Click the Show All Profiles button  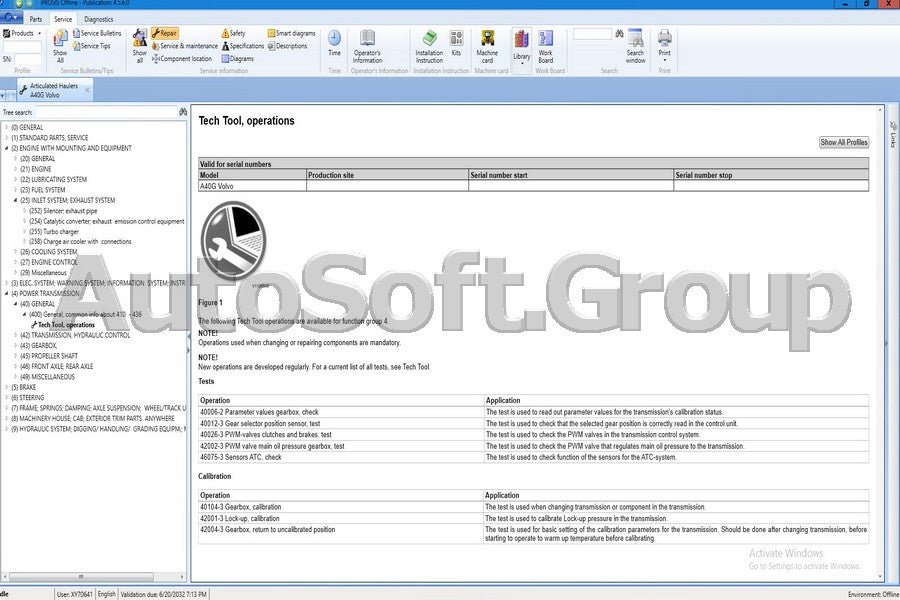coord(843,142)
